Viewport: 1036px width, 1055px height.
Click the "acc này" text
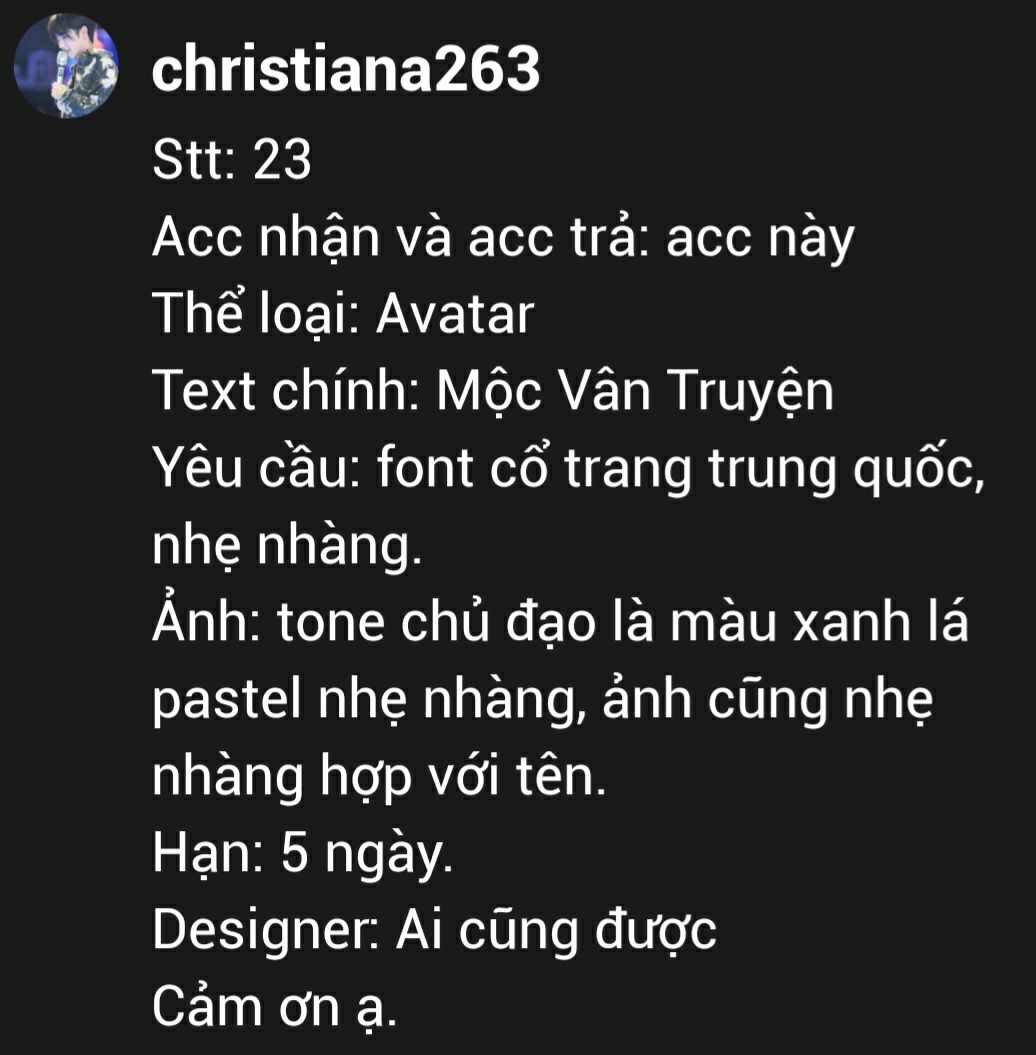coord(760,240)
